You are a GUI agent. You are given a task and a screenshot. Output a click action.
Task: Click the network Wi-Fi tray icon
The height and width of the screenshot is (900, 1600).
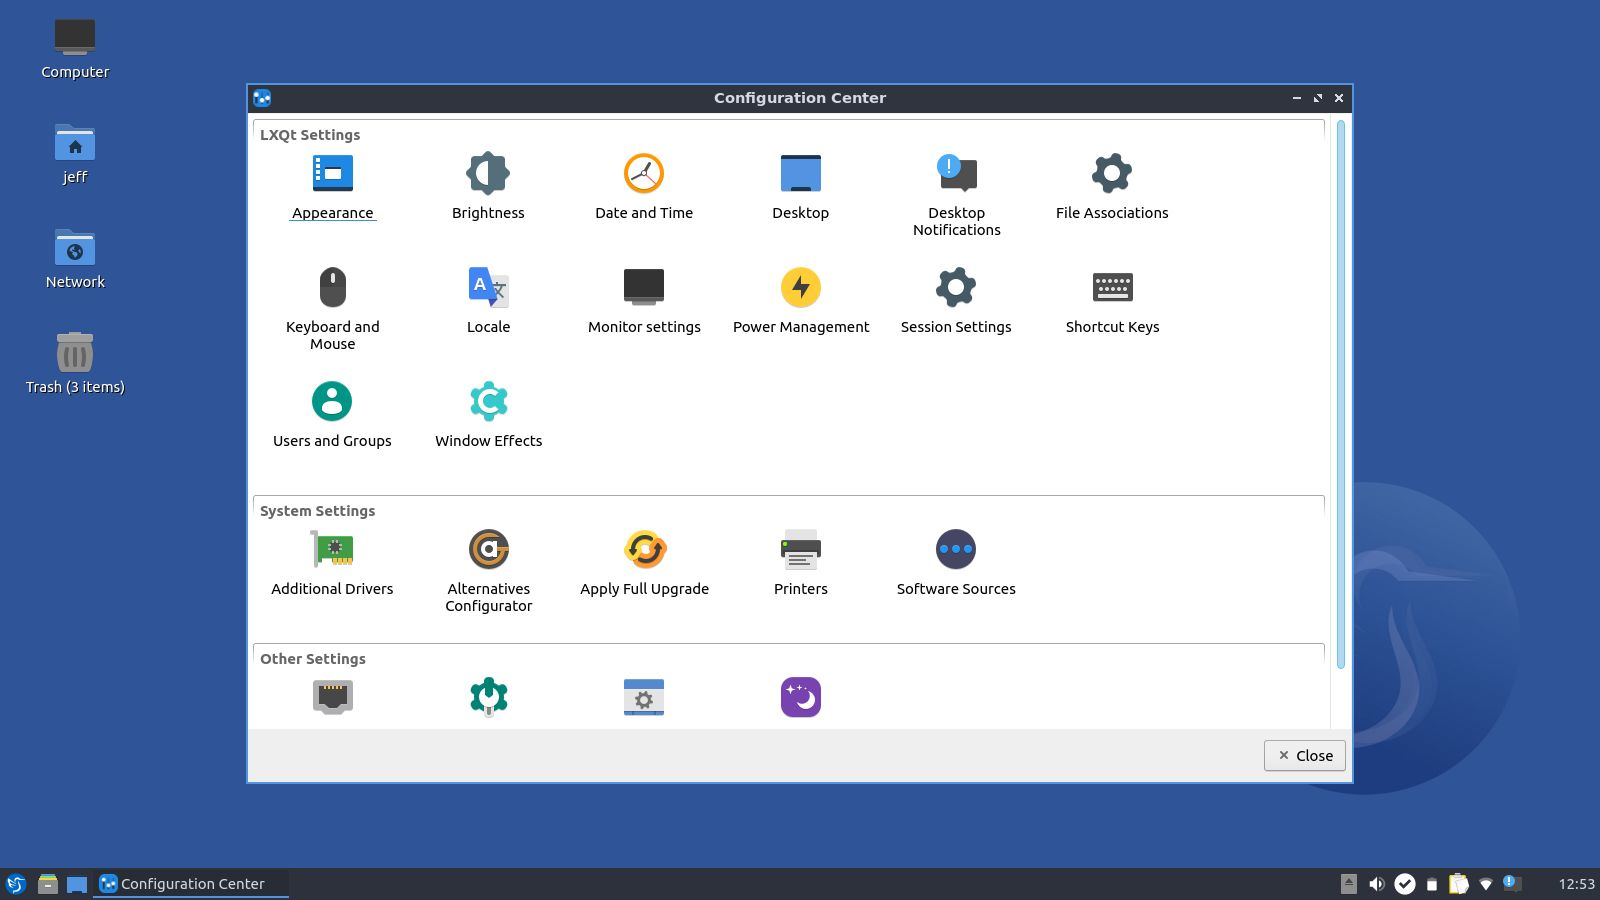point(1486,884)
